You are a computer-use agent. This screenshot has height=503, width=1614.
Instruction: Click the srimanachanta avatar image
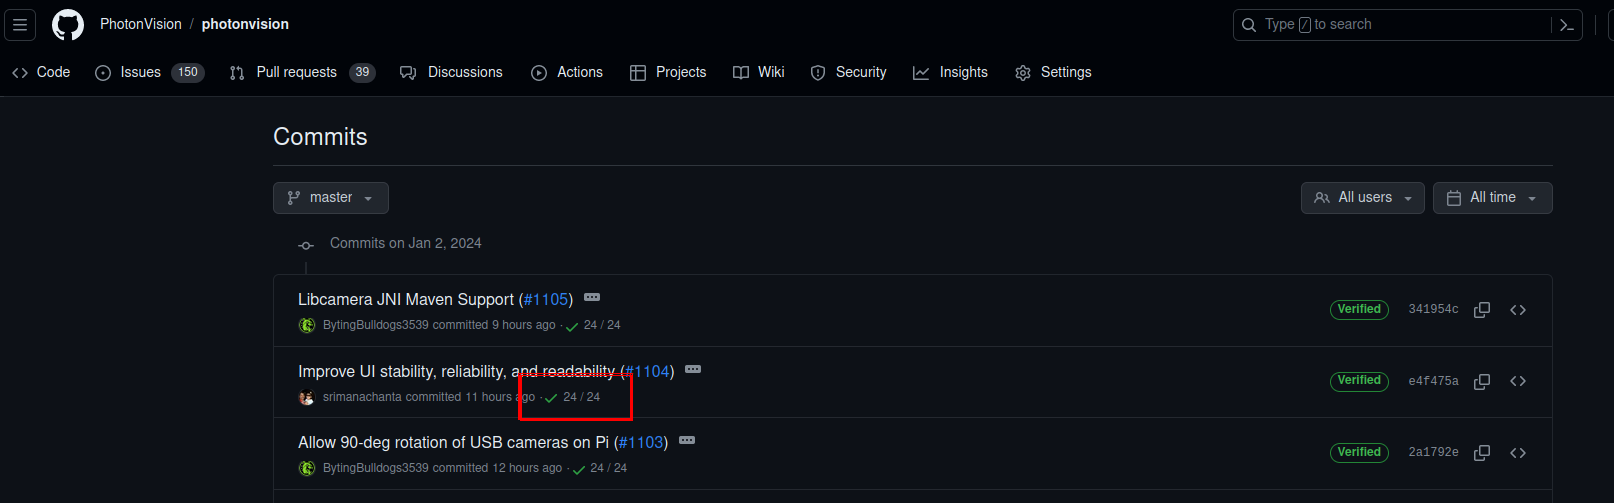tap(307, 397)
